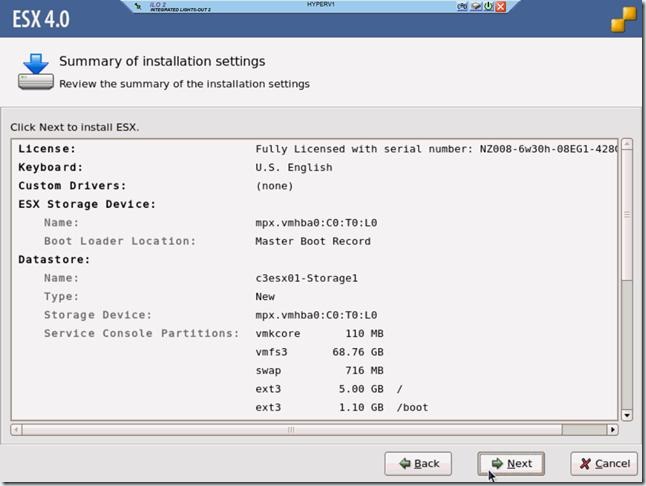
Task: Click the summary list scroll-up arrow
Action: click(627, 144)
